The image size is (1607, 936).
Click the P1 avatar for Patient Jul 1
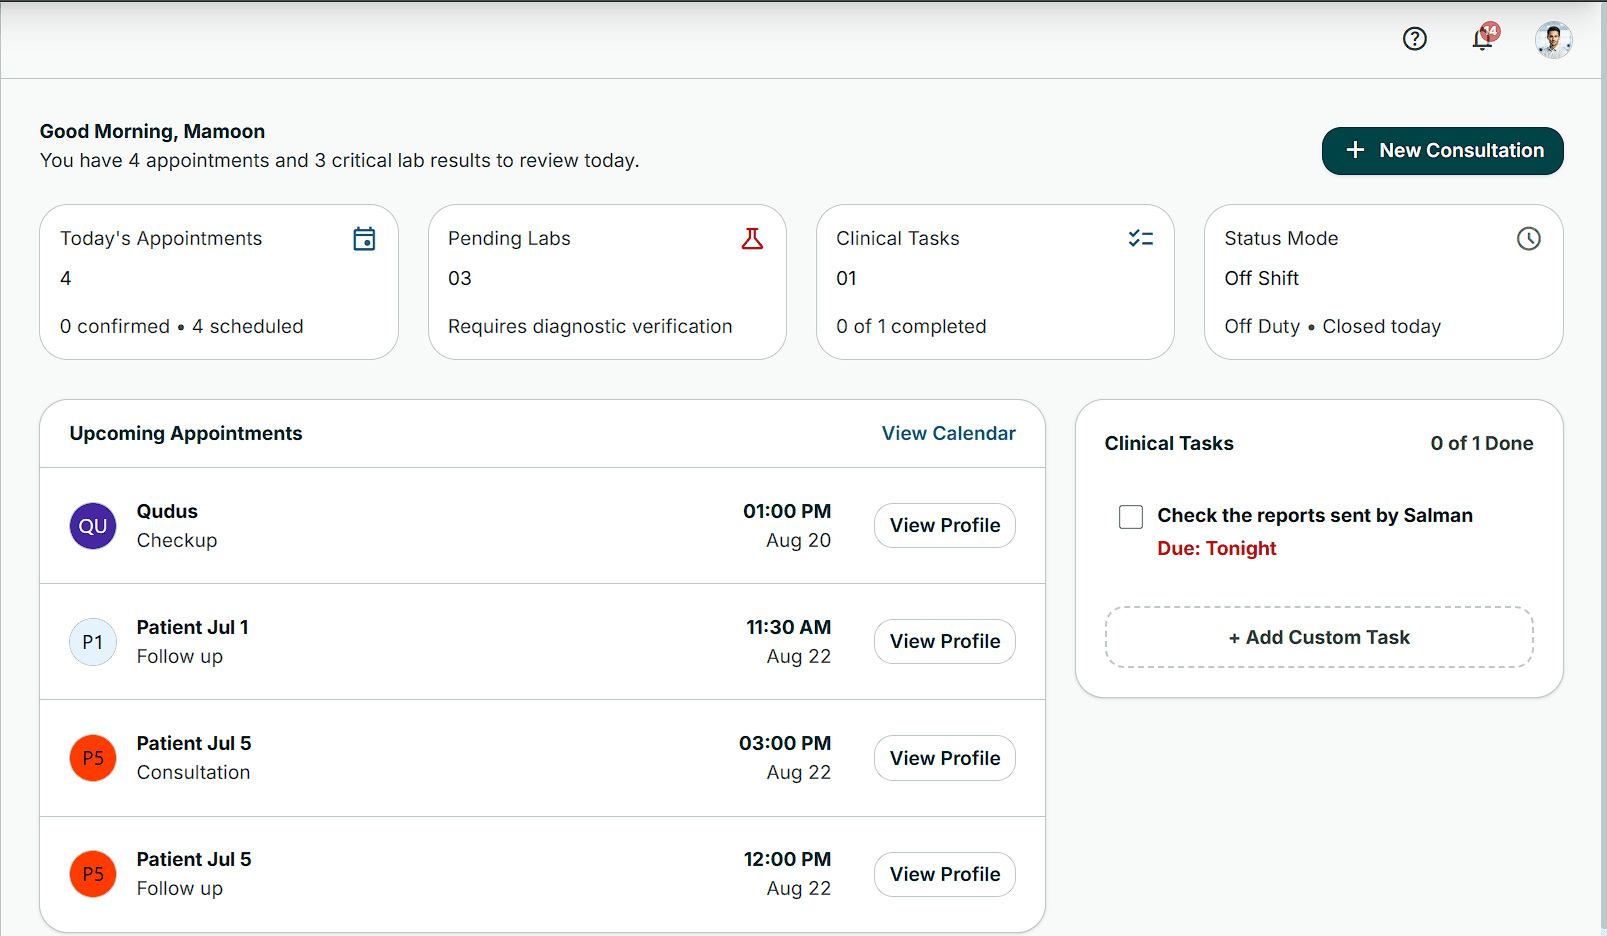pyautogui.click(x=93, y=642)
